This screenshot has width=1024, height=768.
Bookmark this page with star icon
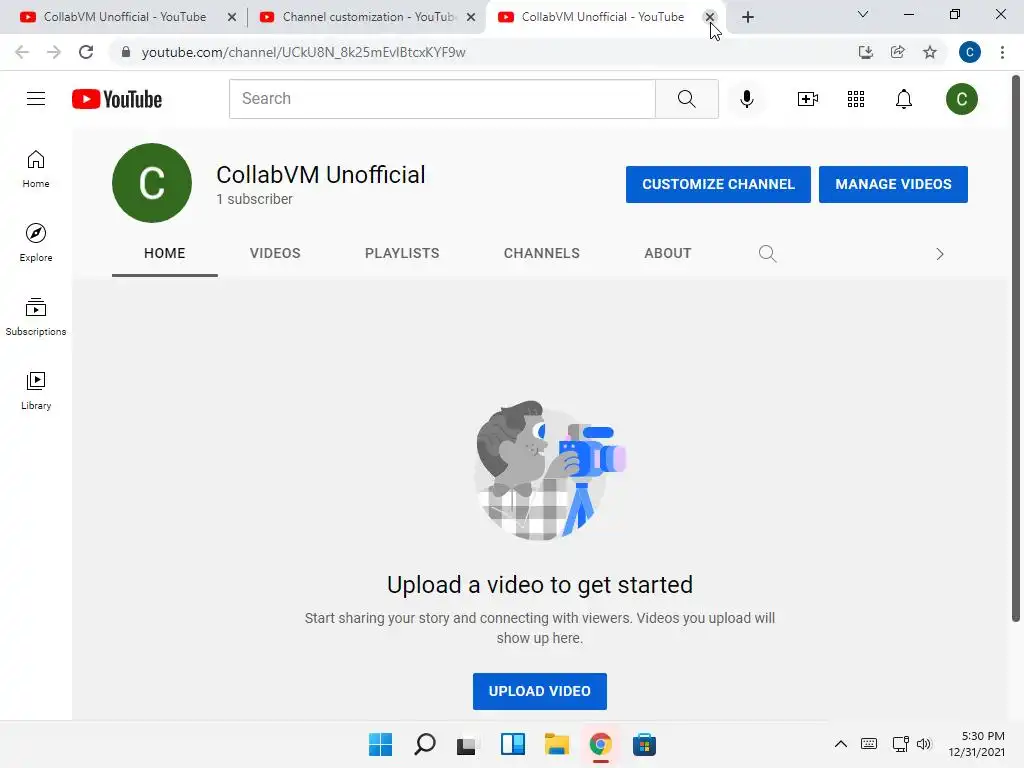point(930,52)
